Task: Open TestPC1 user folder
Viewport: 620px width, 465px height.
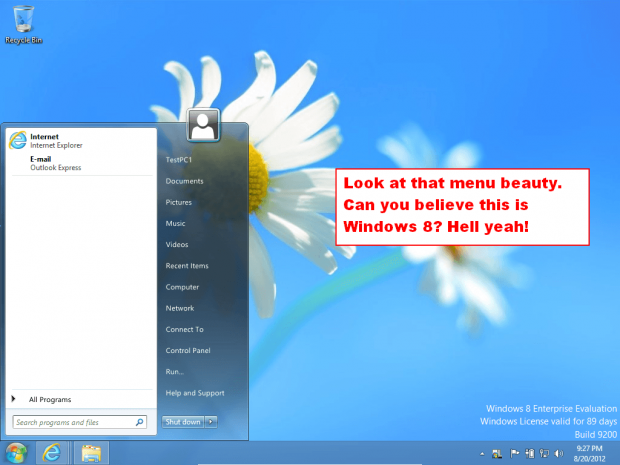Action: [179, 160]
